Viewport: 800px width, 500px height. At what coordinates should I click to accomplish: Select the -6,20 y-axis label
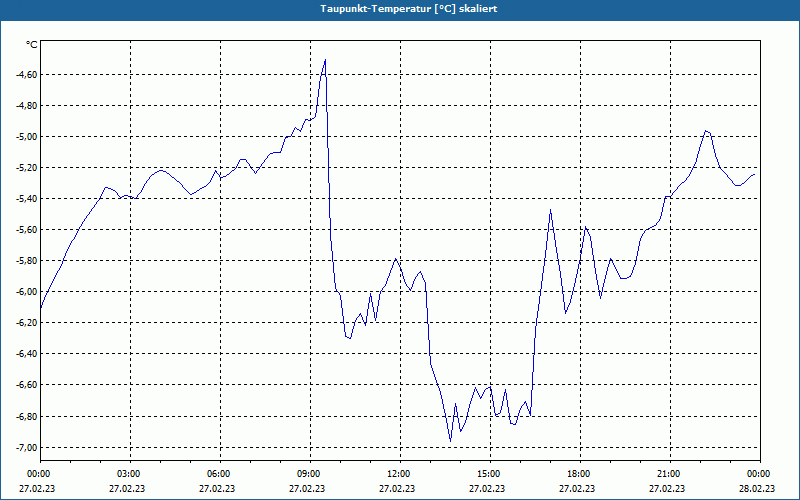(x=26, y=322)
